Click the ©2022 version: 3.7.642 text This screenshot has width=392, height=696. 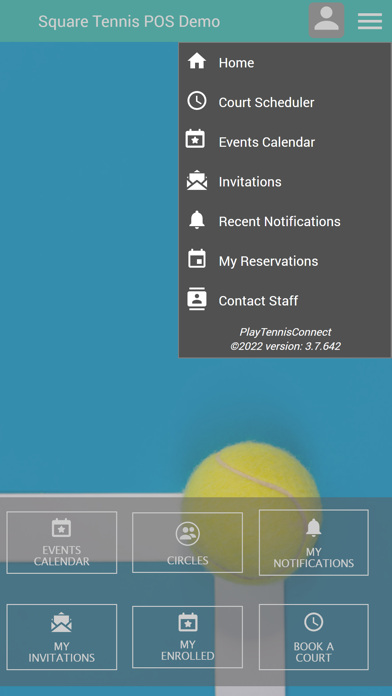coord(285,346)
